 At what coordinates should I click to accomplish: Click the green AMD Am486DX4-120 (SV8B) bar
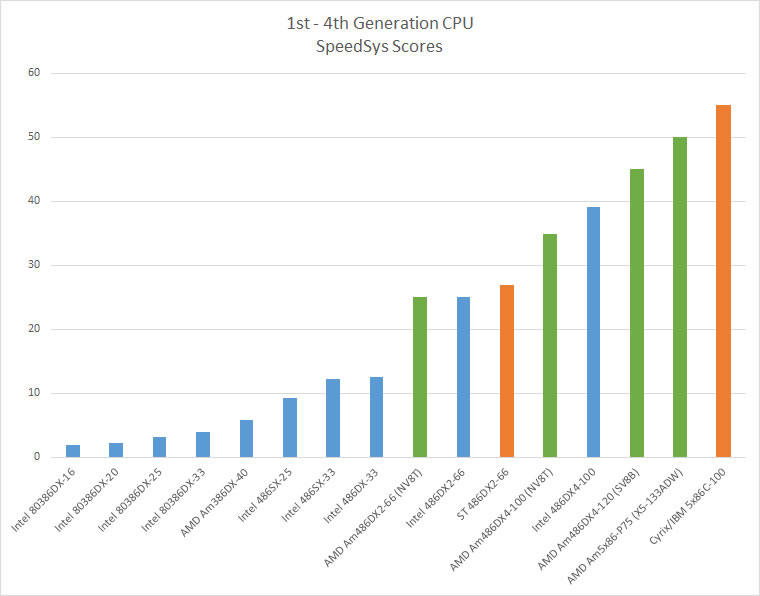(637, 313)
